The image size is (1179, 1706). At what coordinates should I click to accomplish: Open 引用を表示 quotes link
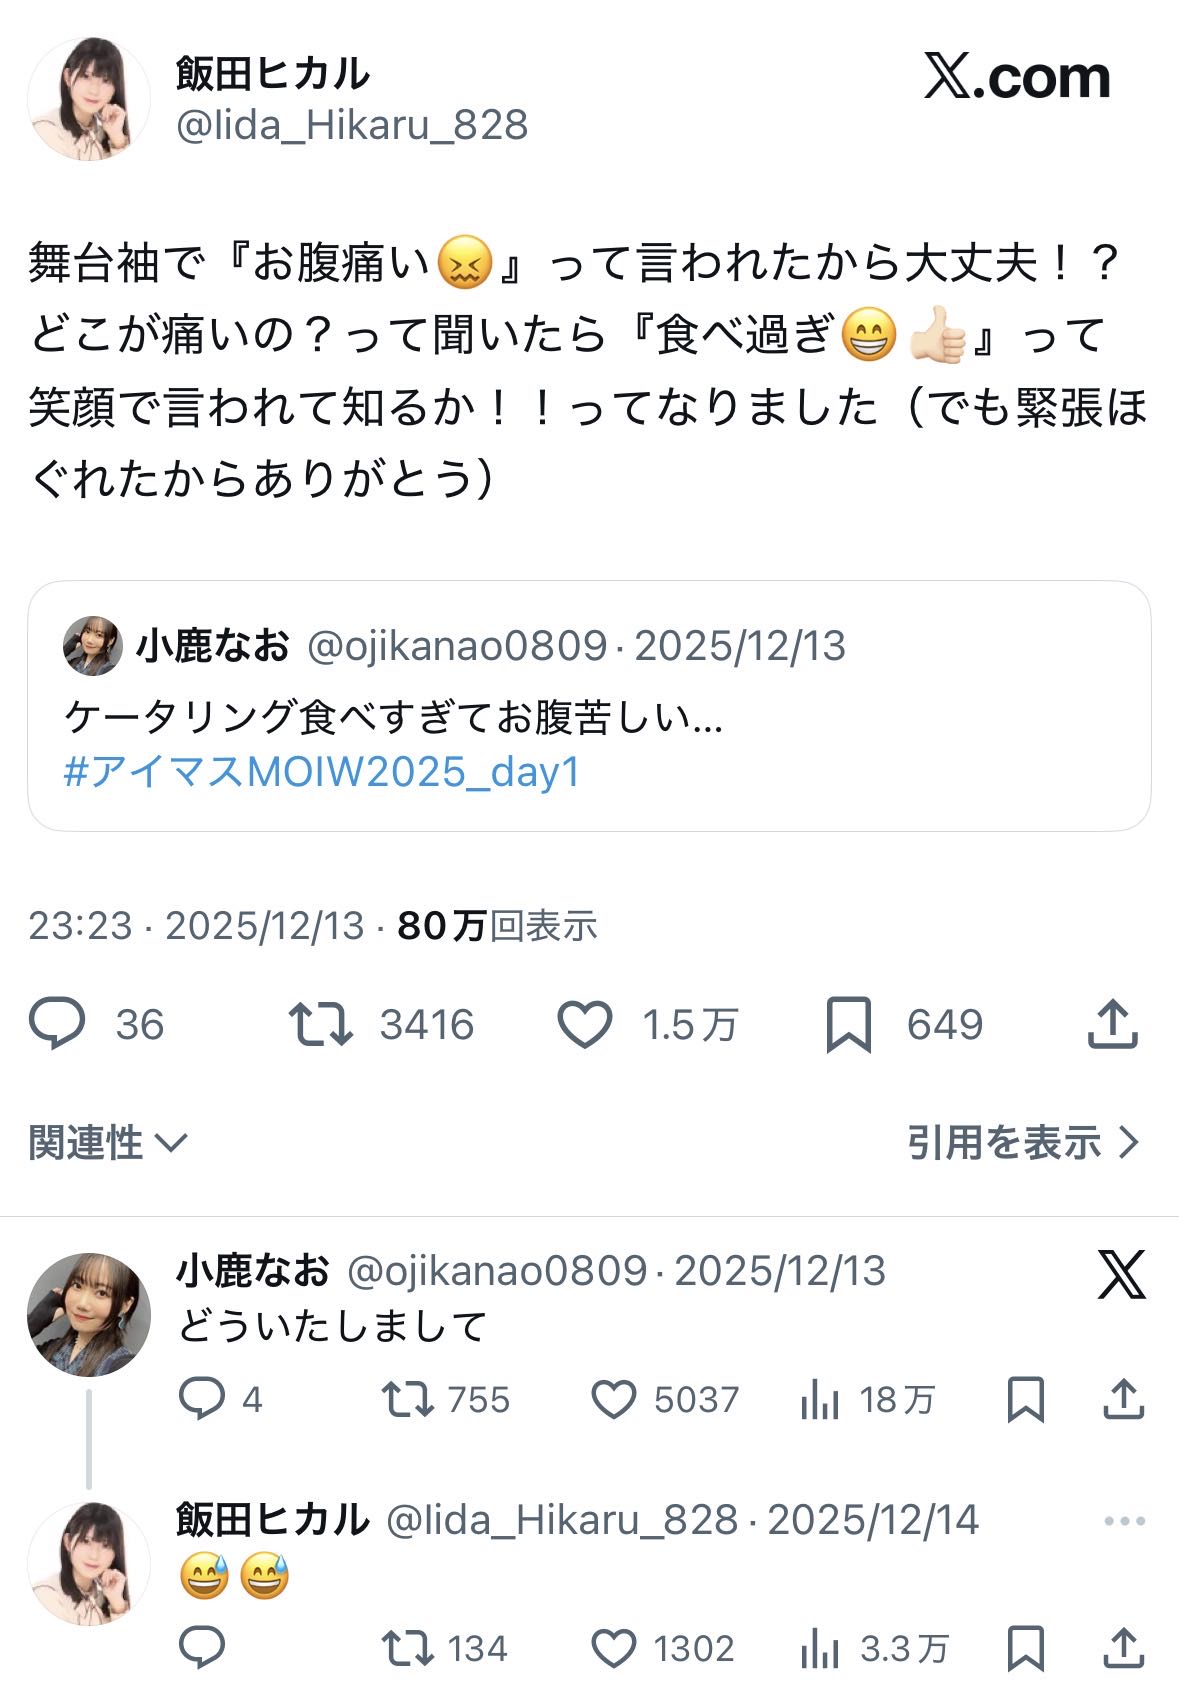tap(1022, 1142)
